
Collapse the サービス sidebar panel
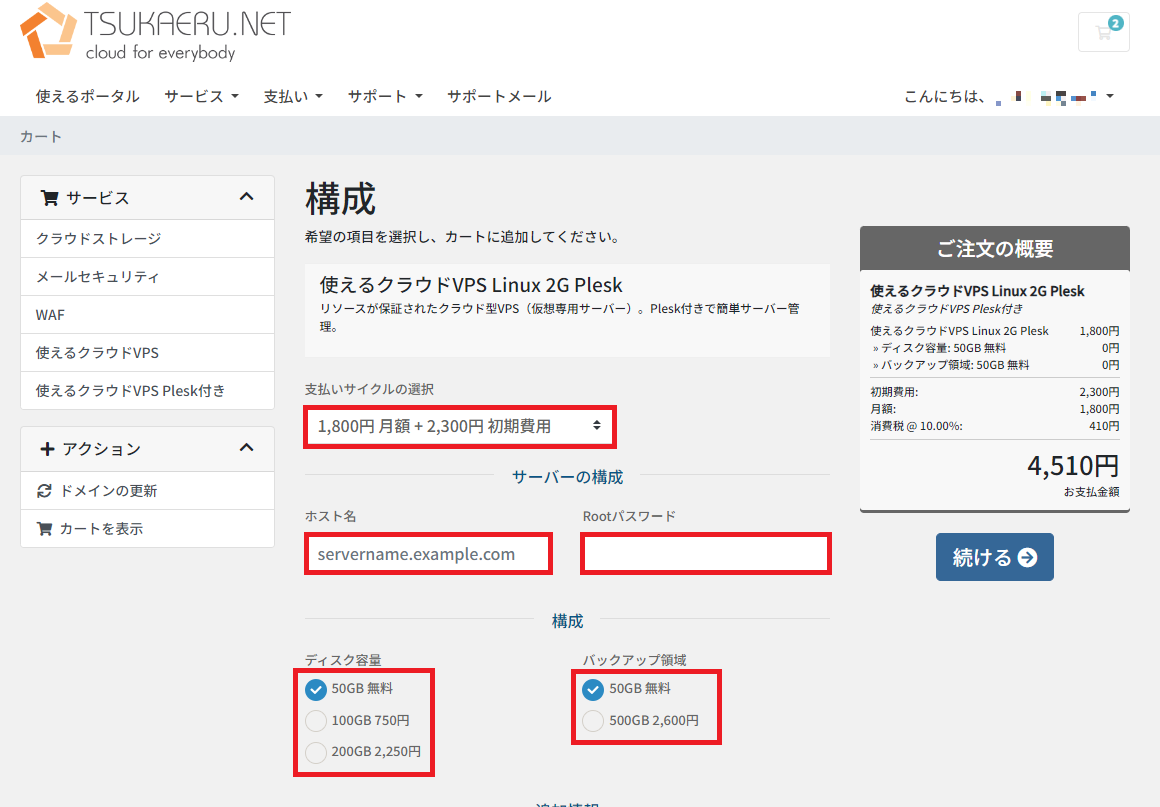point(246,197)
